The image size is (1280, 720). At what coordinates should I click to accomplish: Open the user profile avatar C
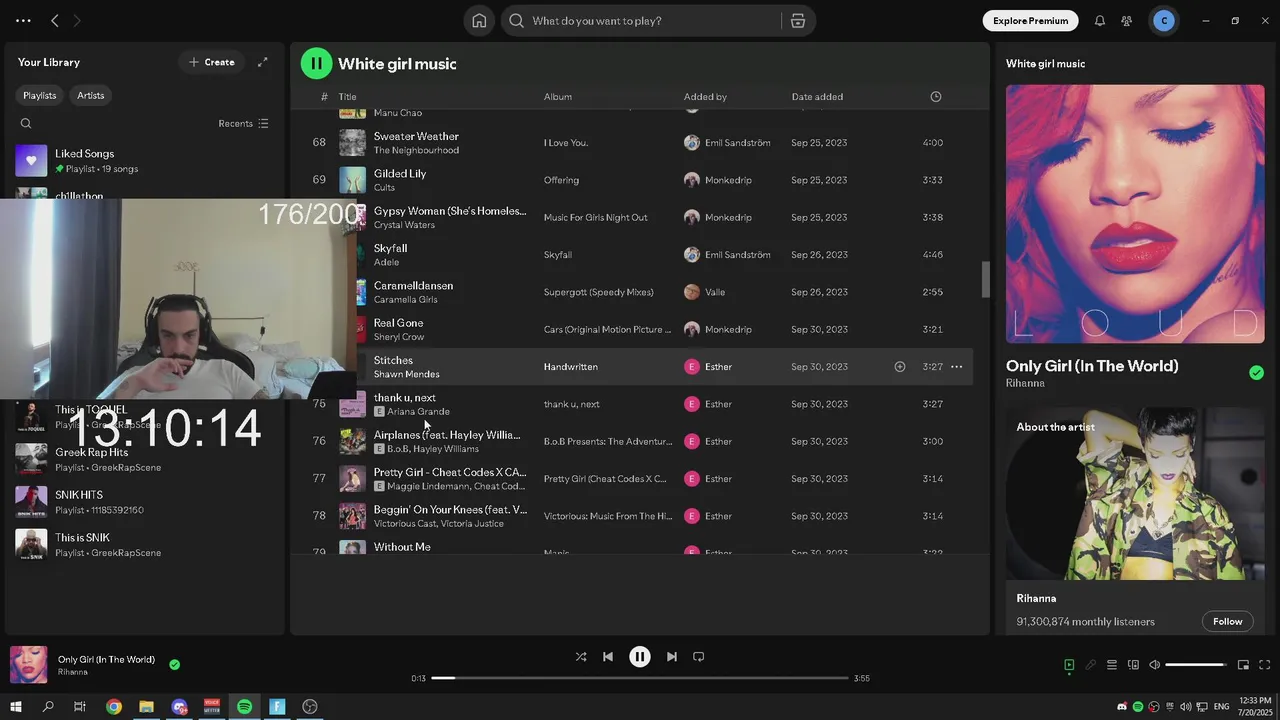pyautogui.click(x=1164, y=21)
